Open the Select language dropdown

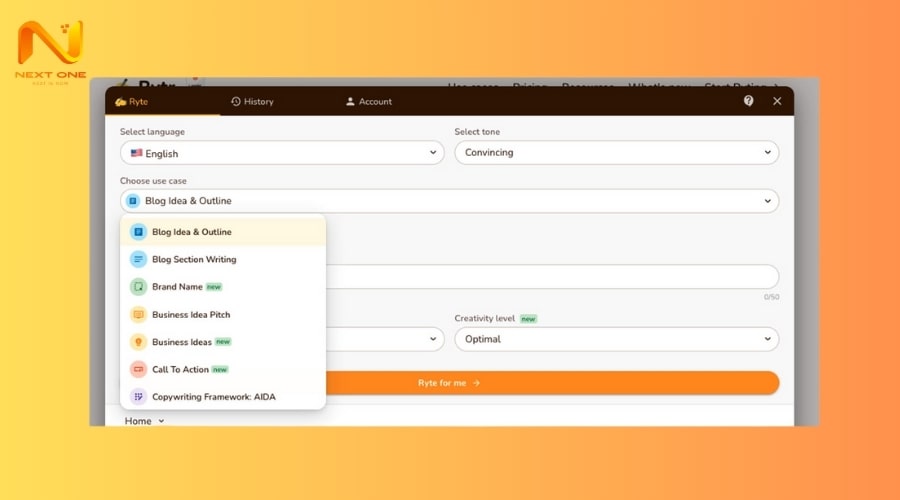[282, 153]
